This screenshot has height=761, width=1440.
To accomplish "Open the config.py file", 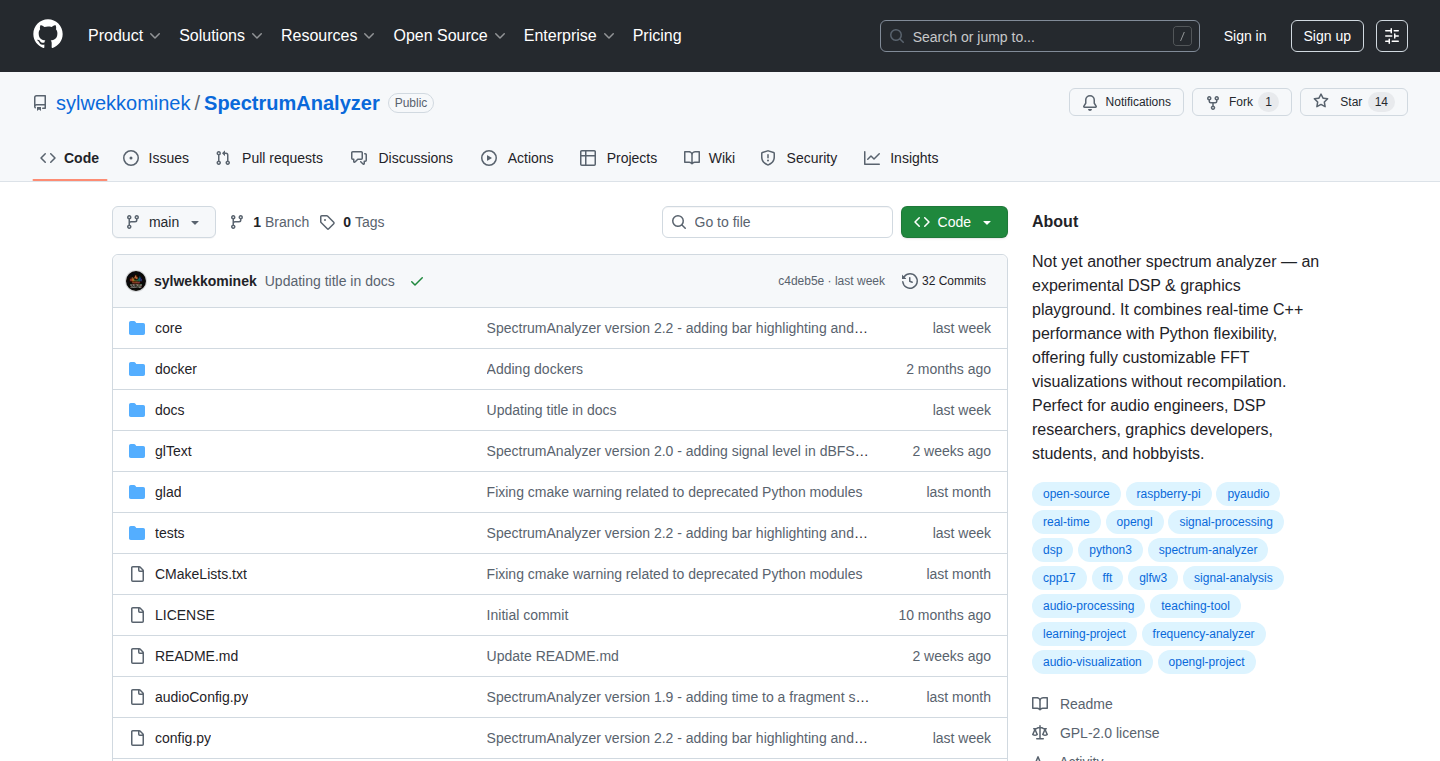I will [183, 738].
